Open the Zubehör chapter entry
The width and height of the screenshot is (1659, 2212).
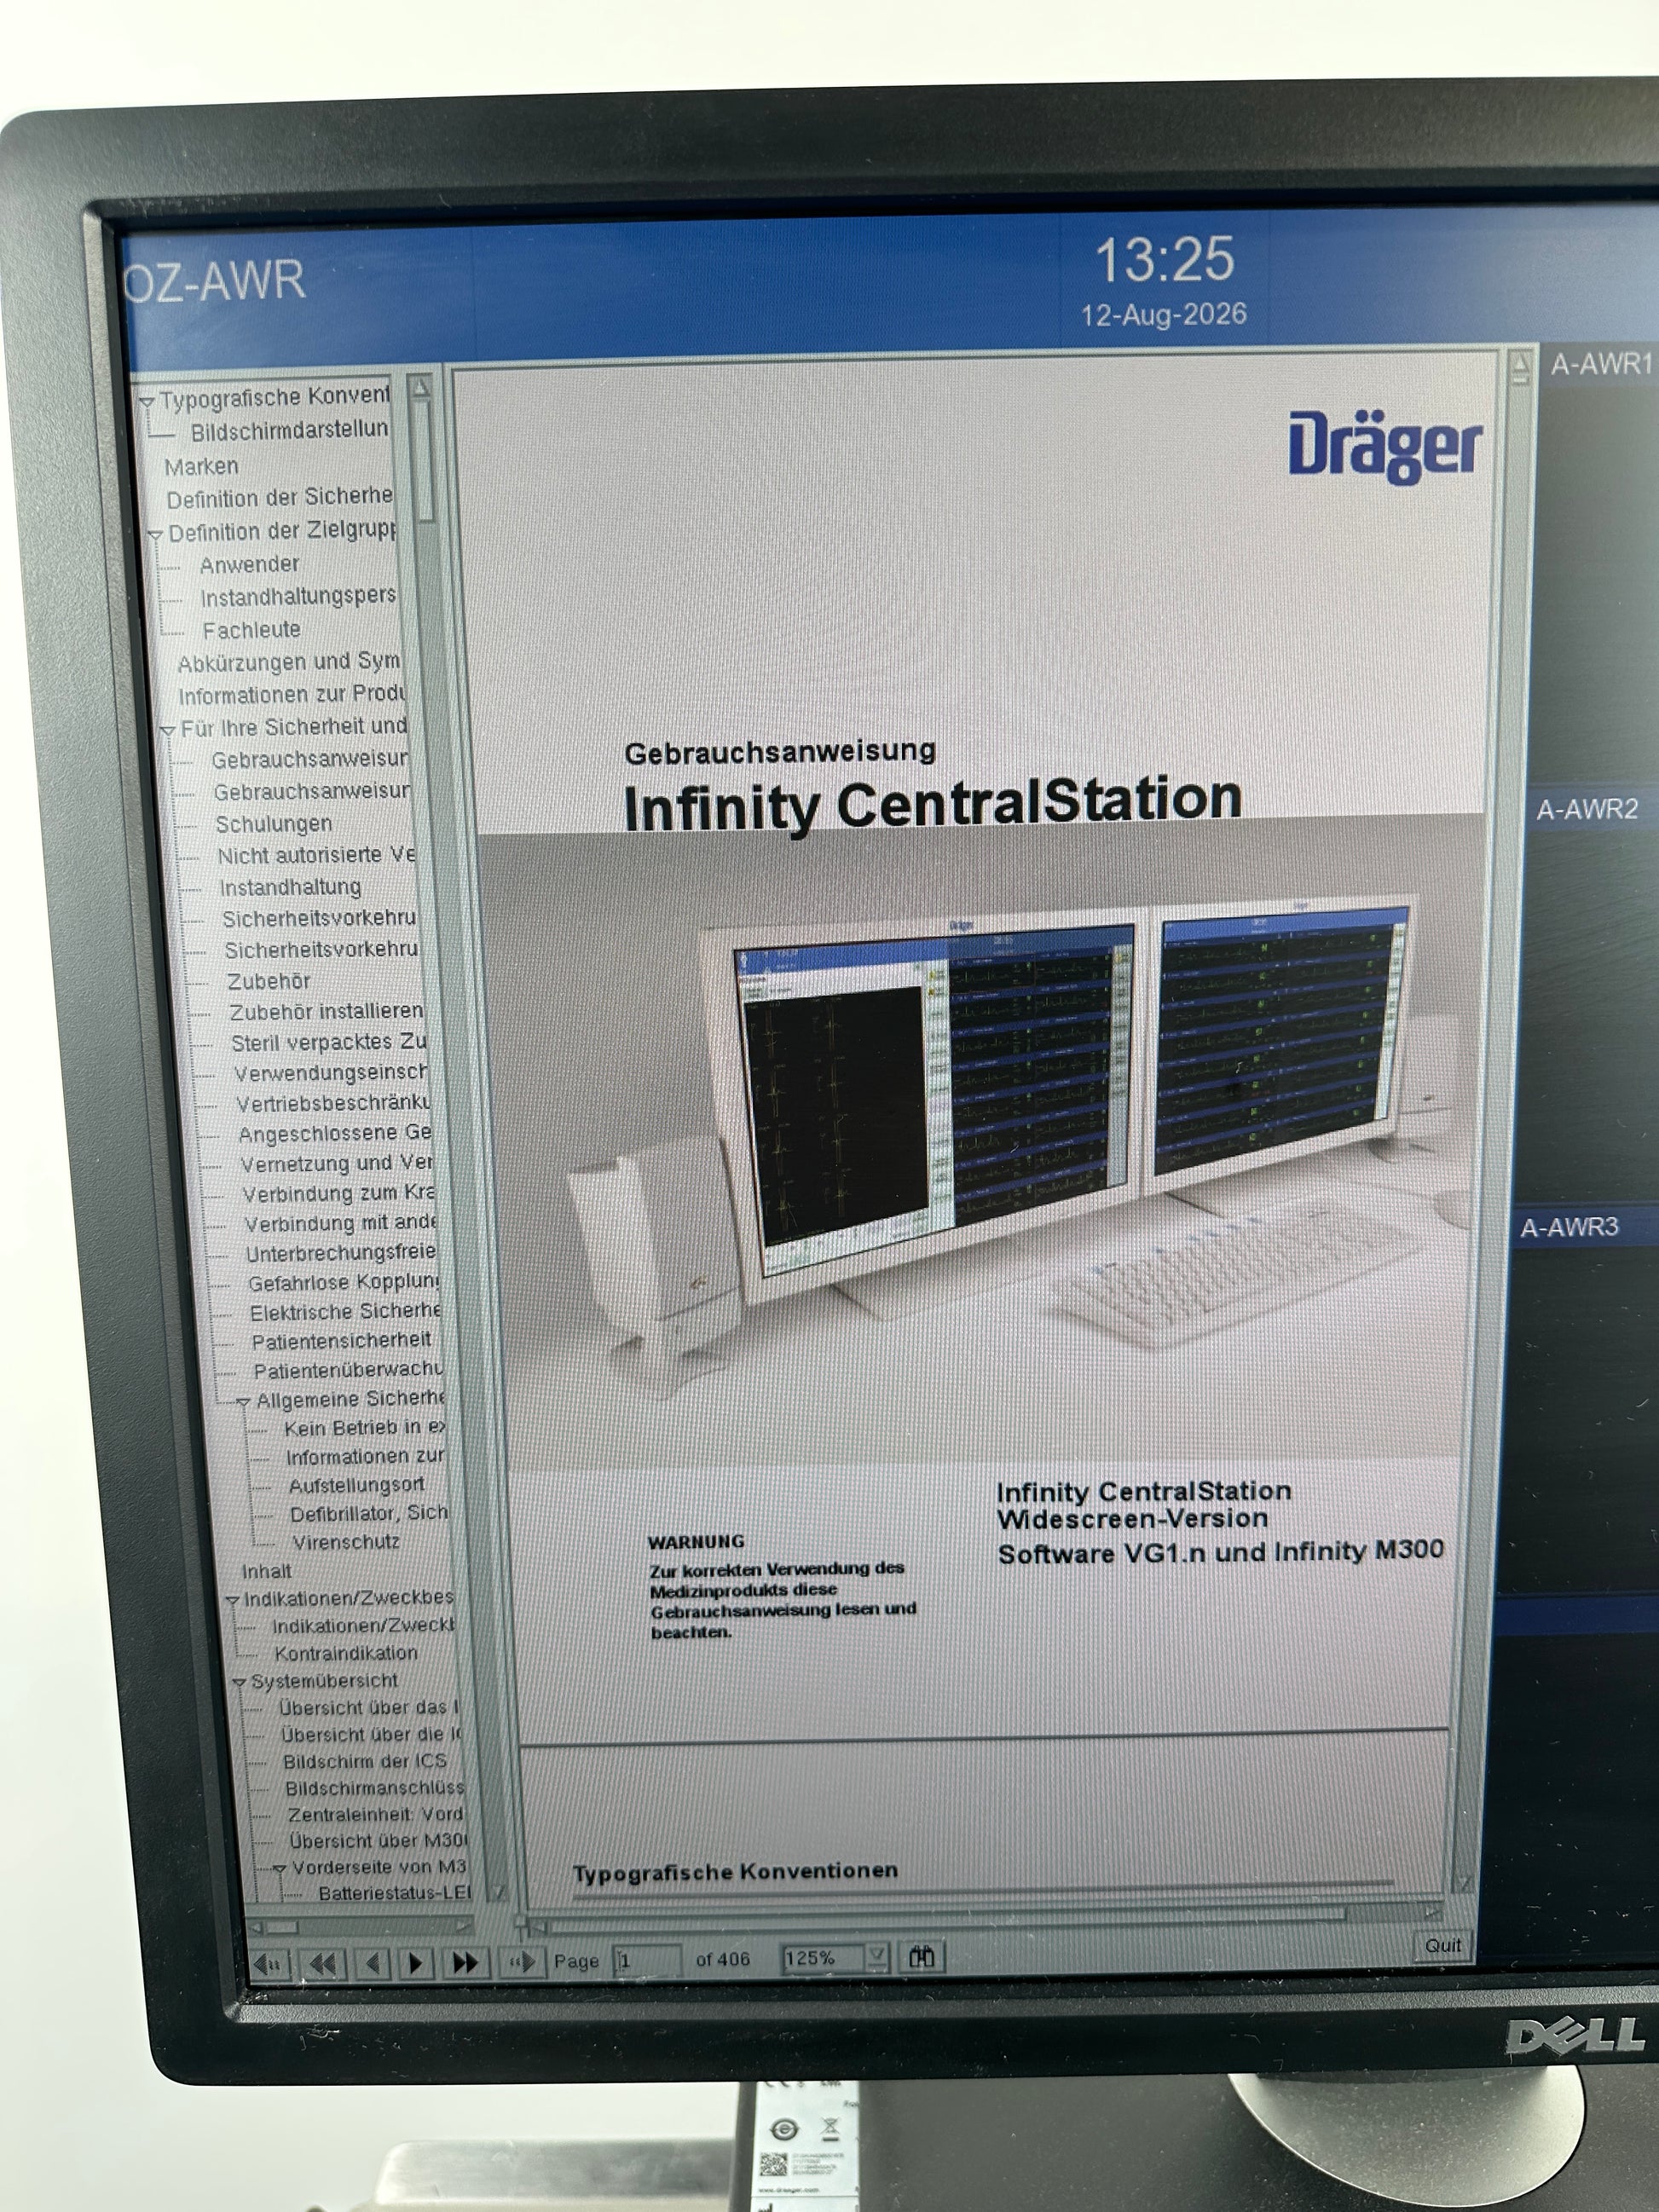[x=268, y=982]
